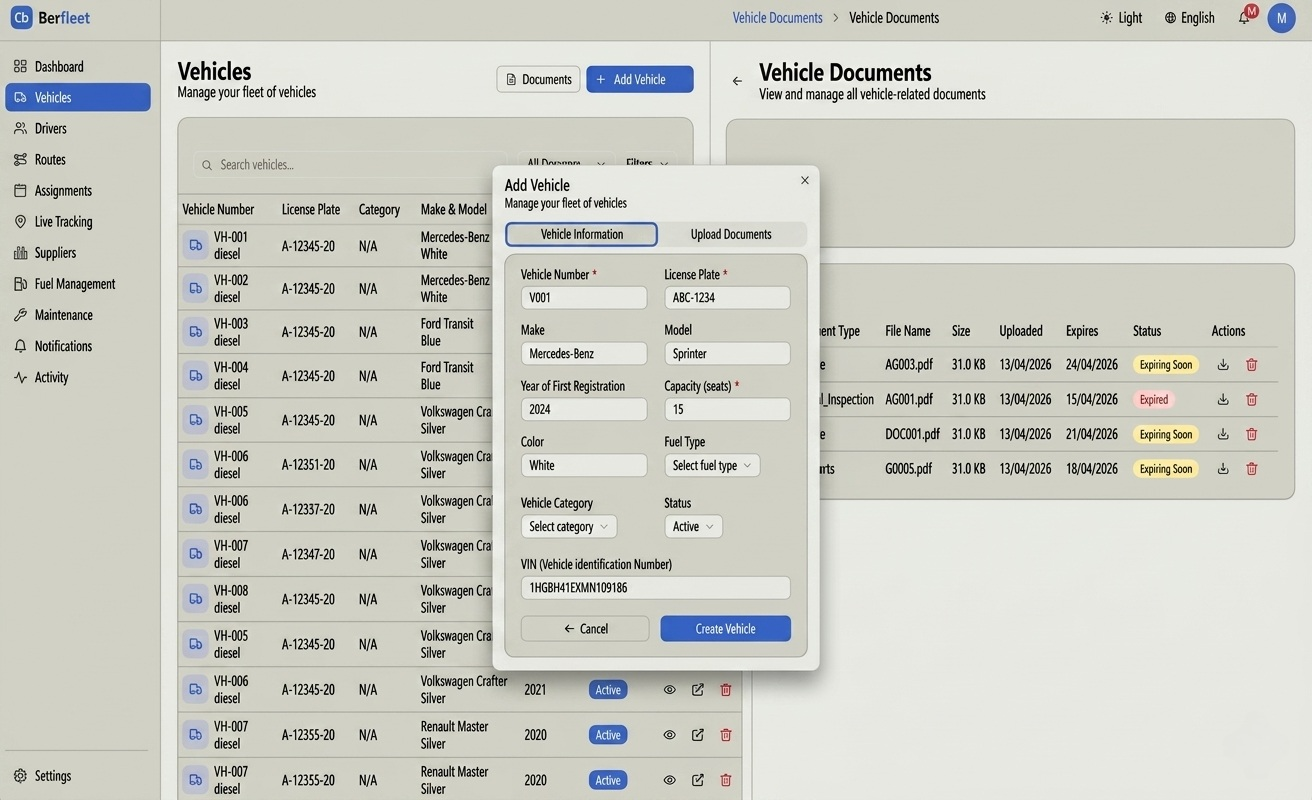Click the Documents button

tap(538, 79)
